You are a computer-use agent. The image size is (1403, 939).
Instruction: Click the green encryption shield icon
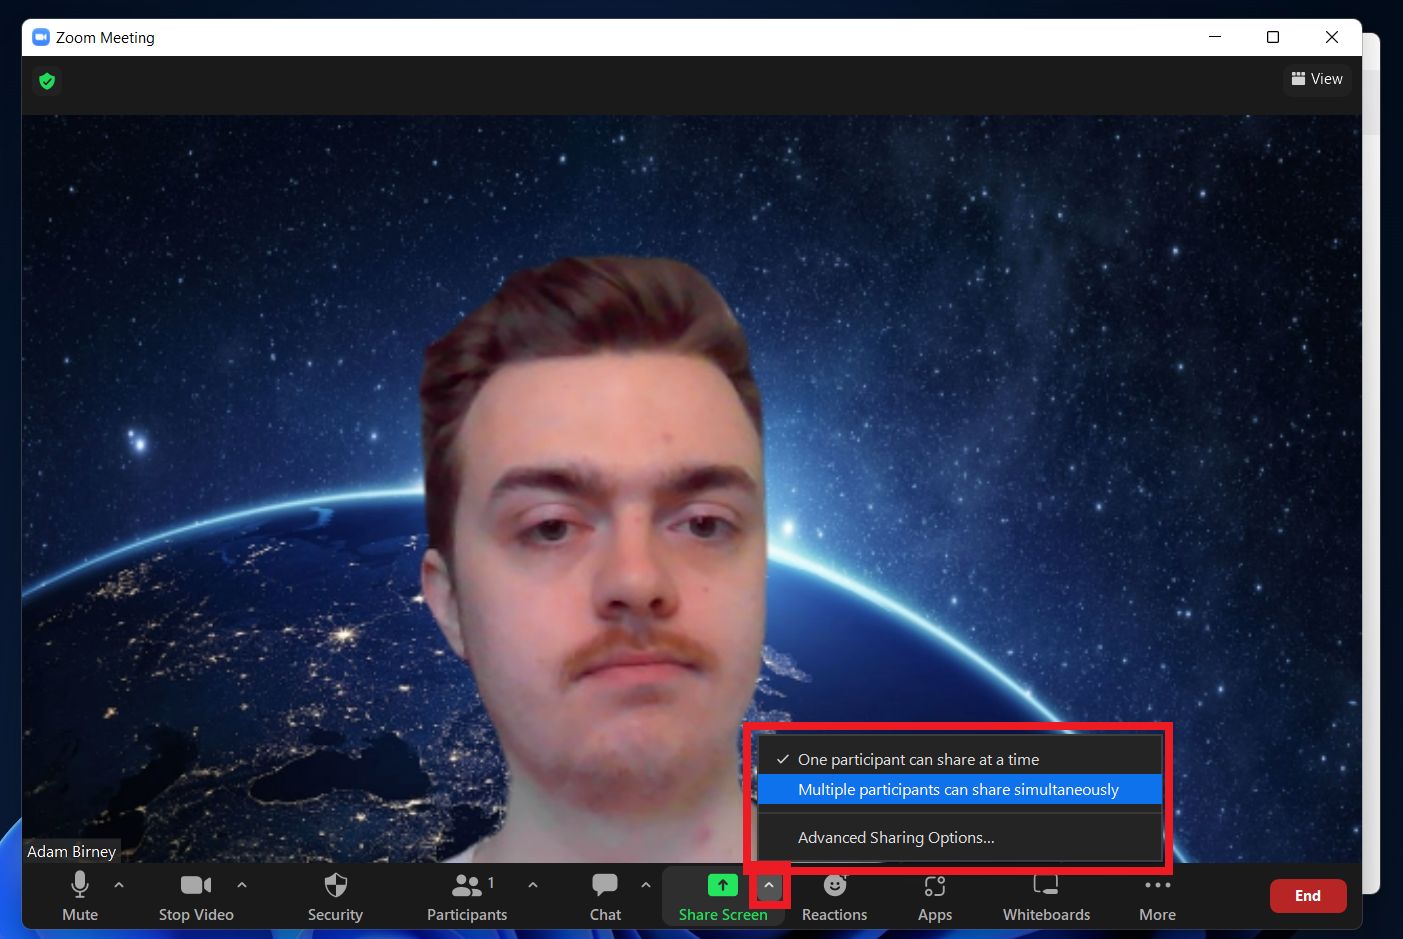pyautogui.click(x=47, y=81)
